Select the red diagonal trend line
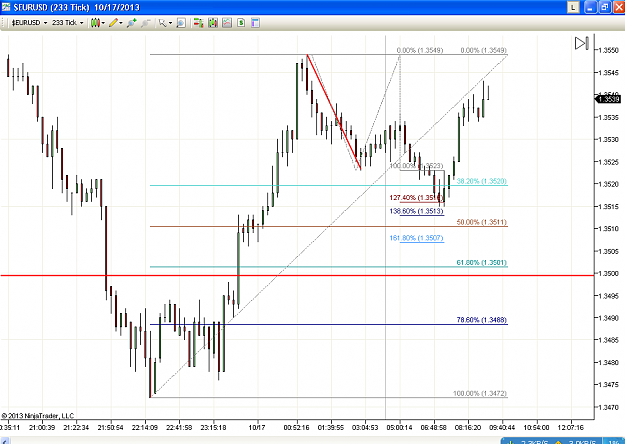Image resolution: width=625 pixels, height=444 pixels. pos(334,112)
